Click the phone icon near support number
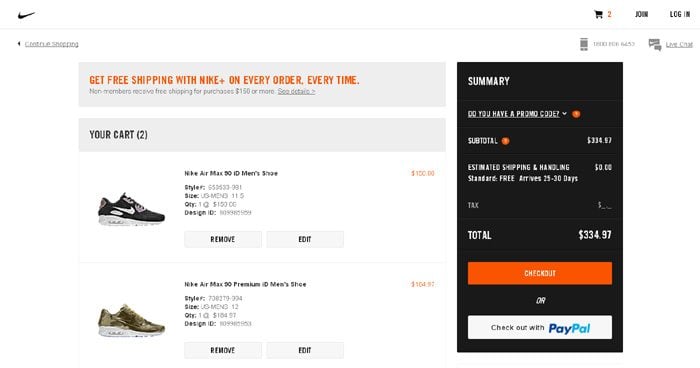 (x=583, y=44)
